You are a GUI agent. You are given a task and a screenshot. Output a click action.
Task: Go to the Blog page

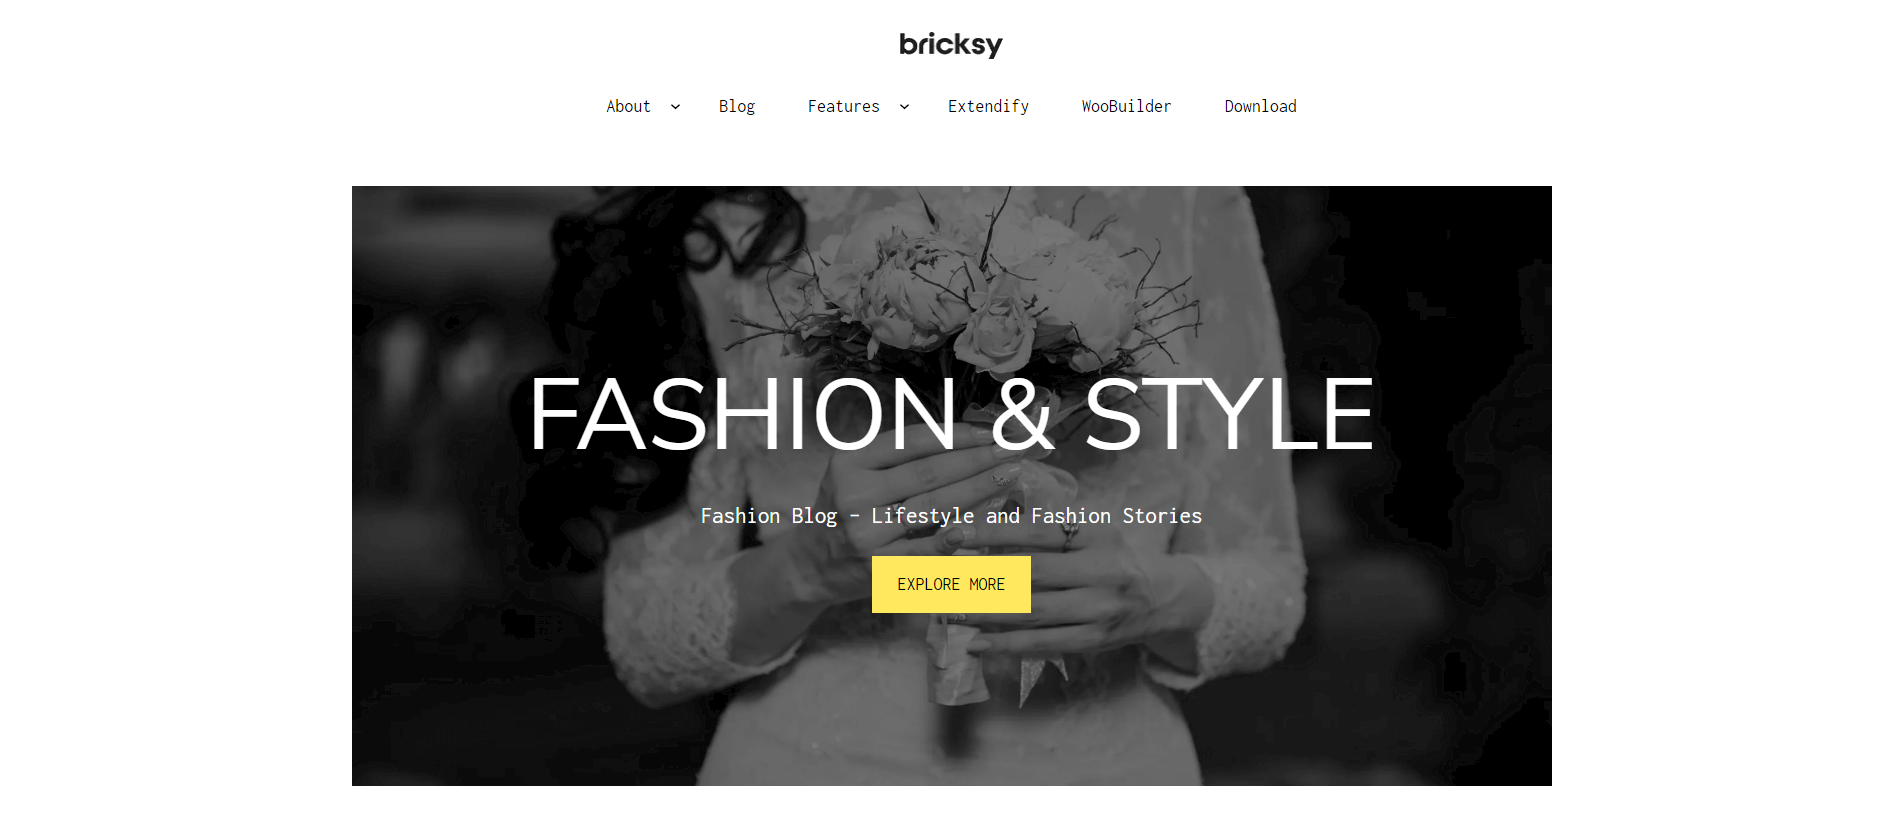point(736,106)
